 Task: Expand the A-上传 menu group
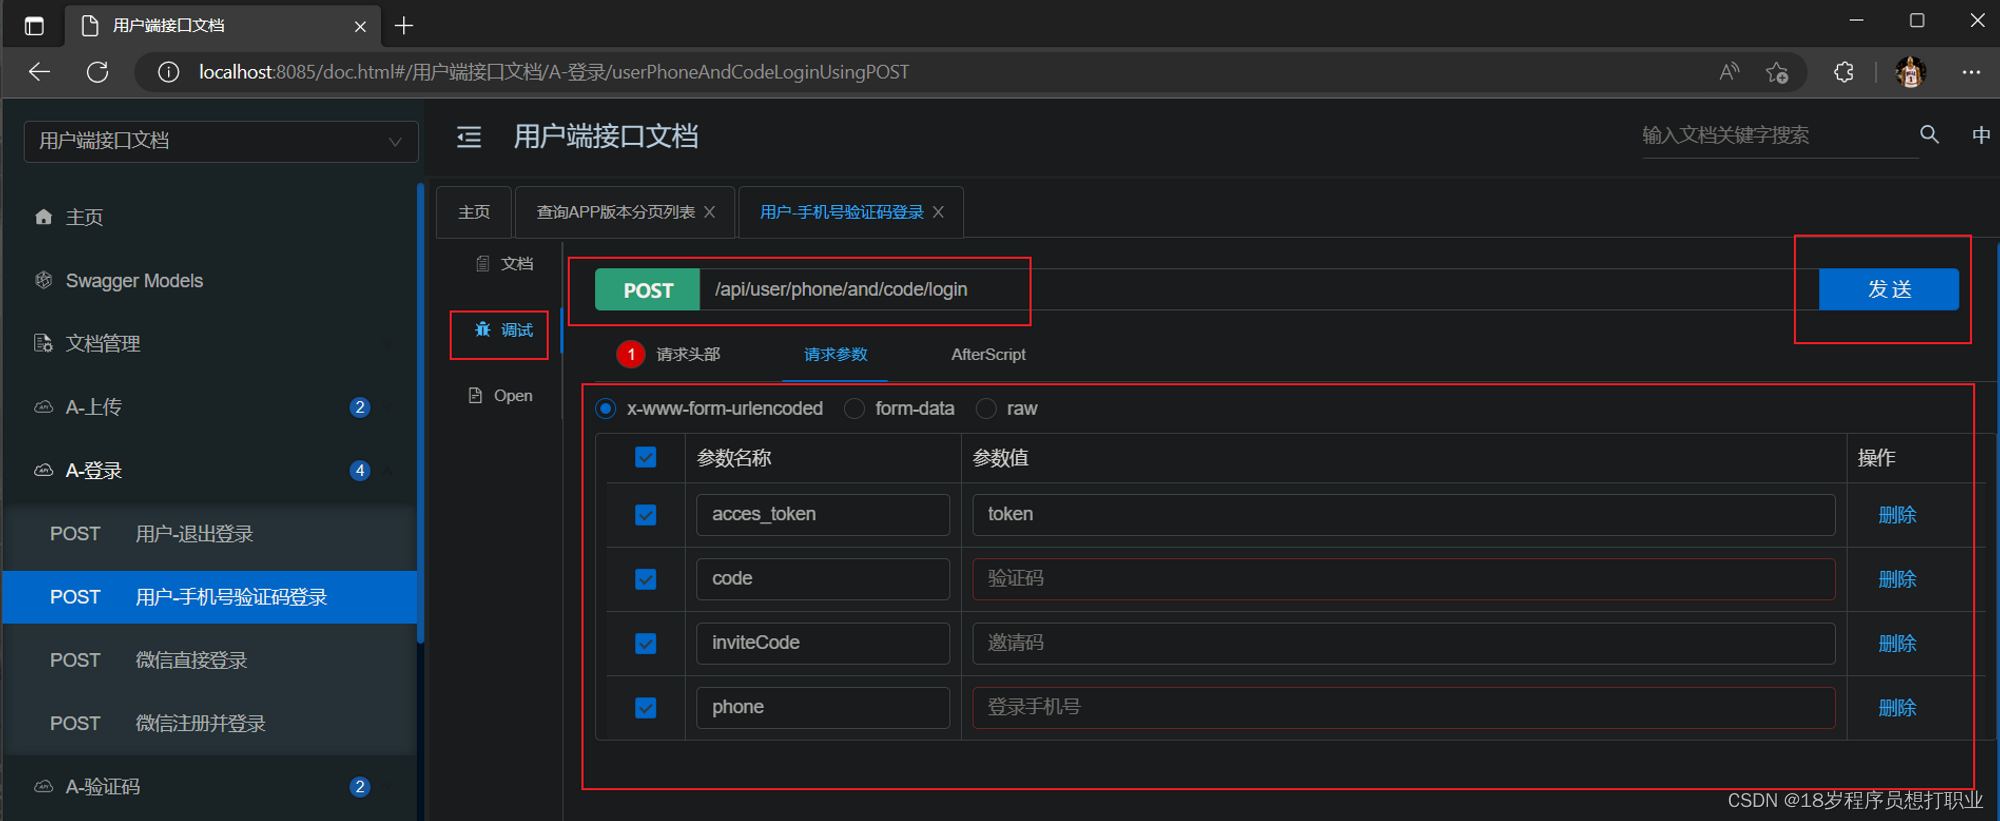coord(208,407)
